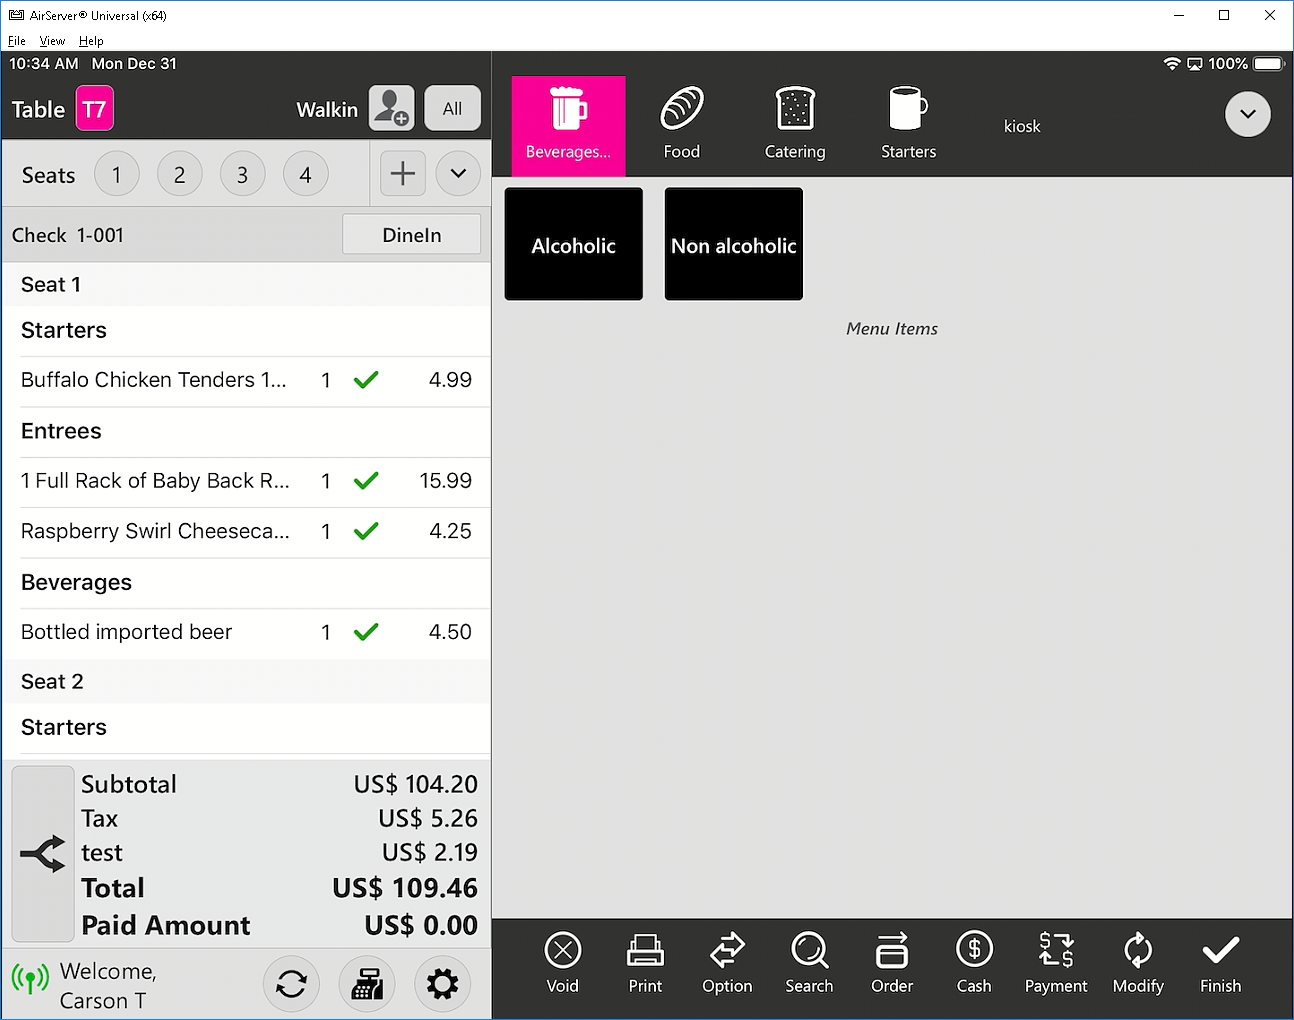The width and height of the screenshot is (1294, 1020).
Task: Select the Alcoholic subcategory button
Action: (x=574, y=245)
